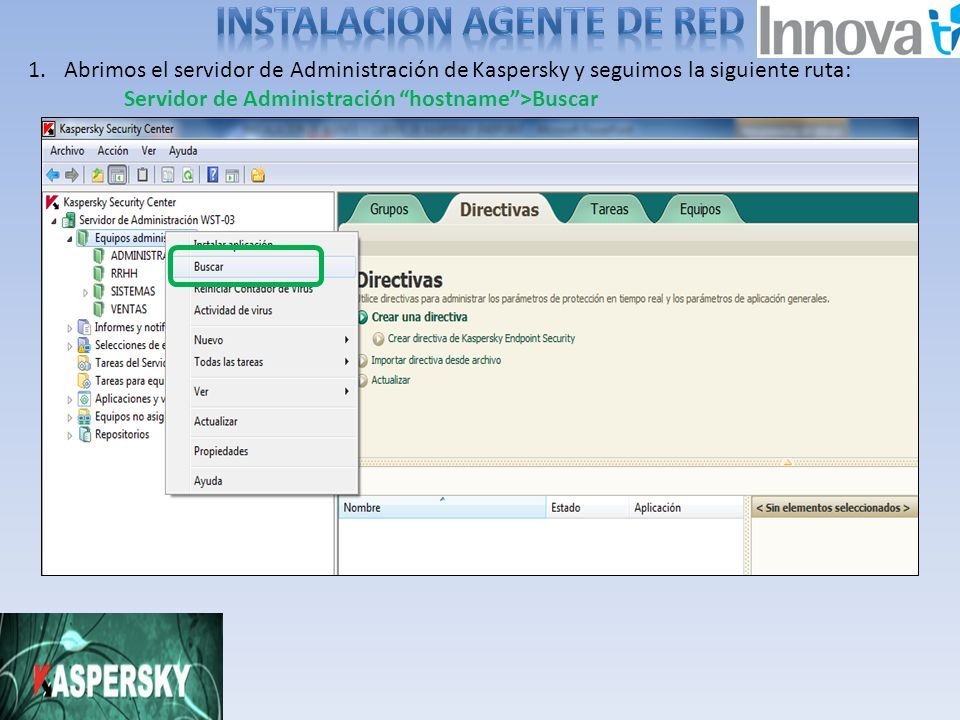Click the Up one level folder icon
This screenshot has width=960, height=720.
tap(97, 175)
